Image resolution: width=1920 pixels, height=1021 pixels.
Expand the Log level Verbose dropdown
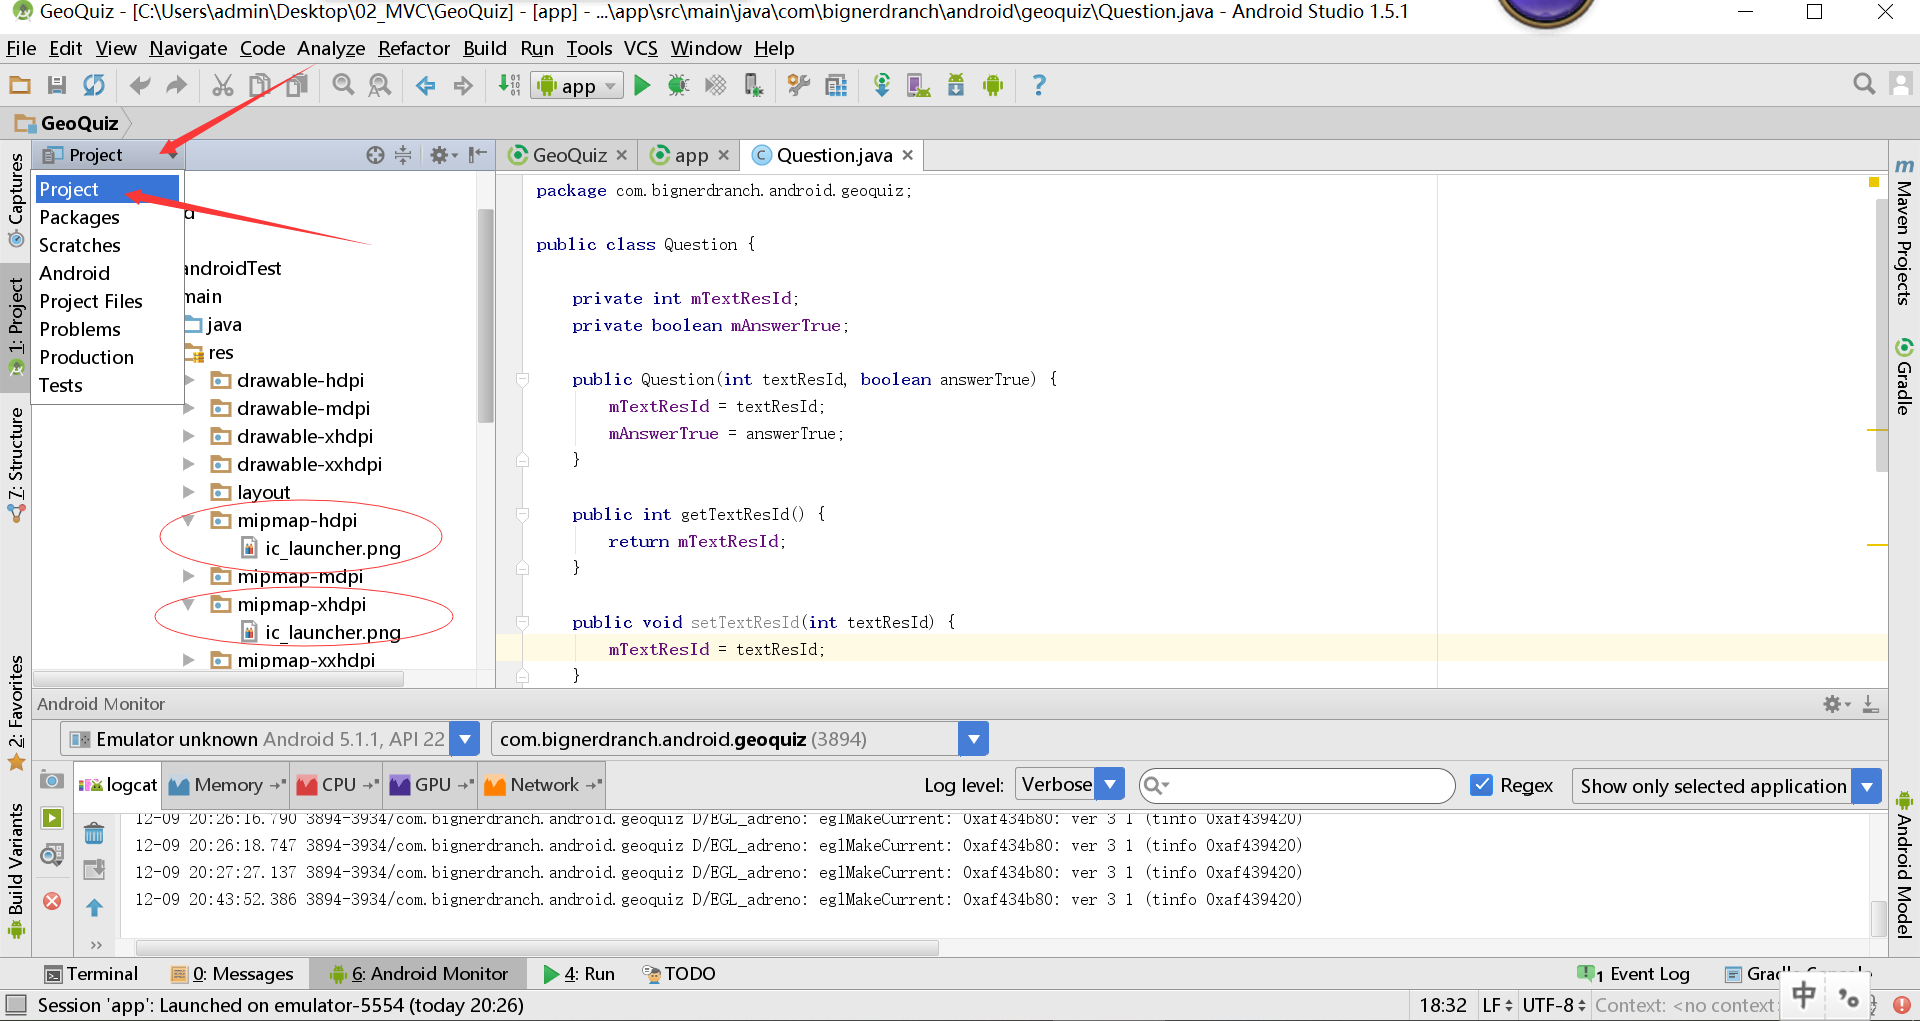(1109, 784)
